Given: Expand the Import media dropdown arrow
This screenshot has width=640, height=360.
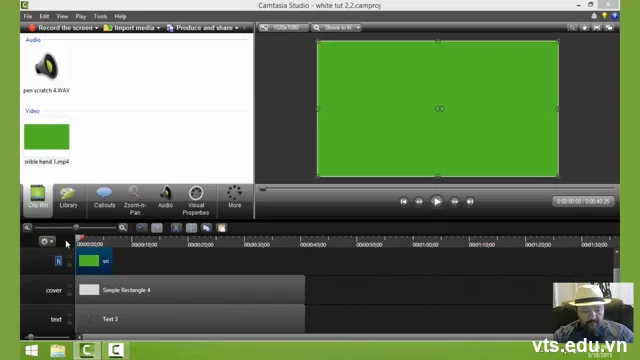Looking at the screenshot, I should [x=158, y=28].
